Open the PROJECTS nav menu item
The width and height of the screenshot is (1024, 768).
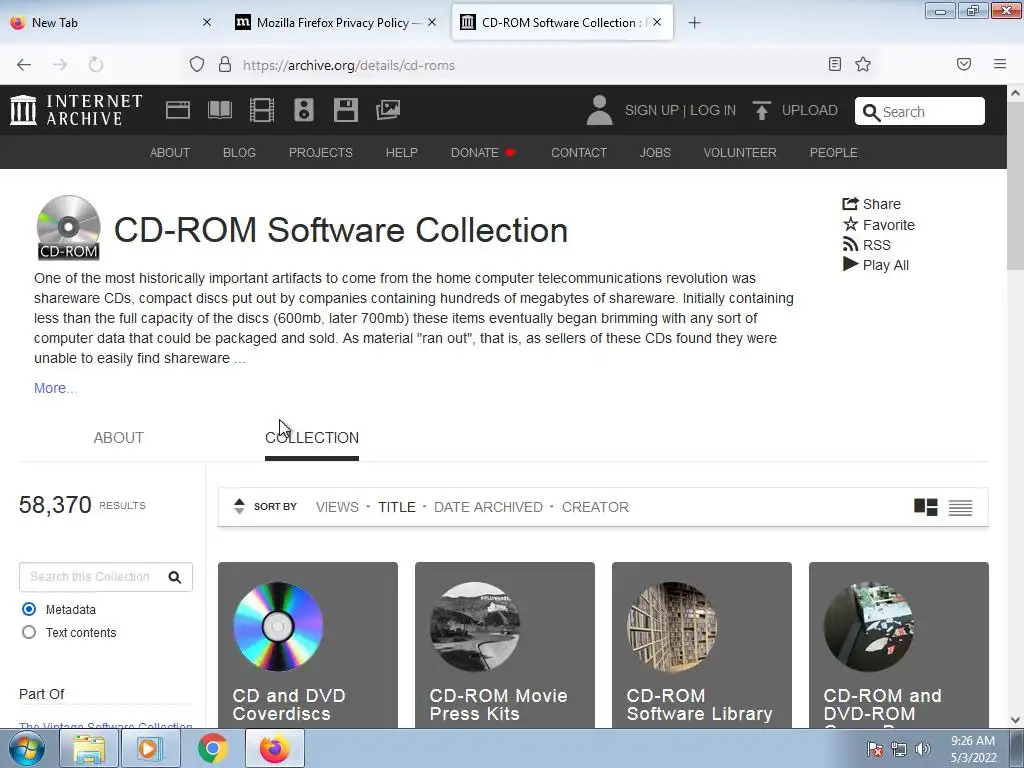[x=321, y=152]
